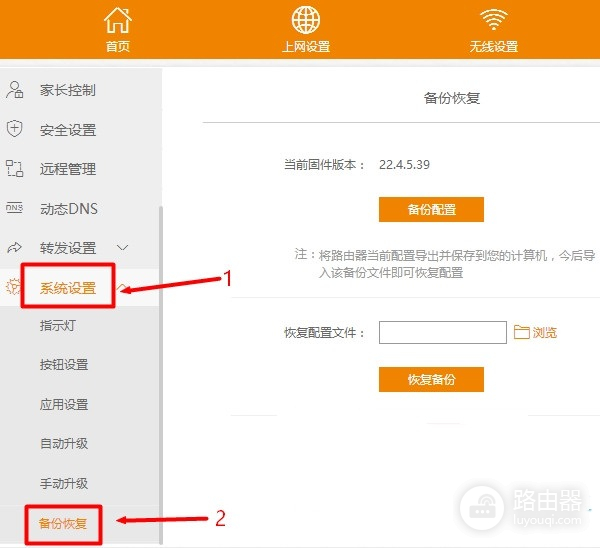Click the DNS icon beside 动态DNS
The image size is (600, 548).
click(x=14, y=208)
